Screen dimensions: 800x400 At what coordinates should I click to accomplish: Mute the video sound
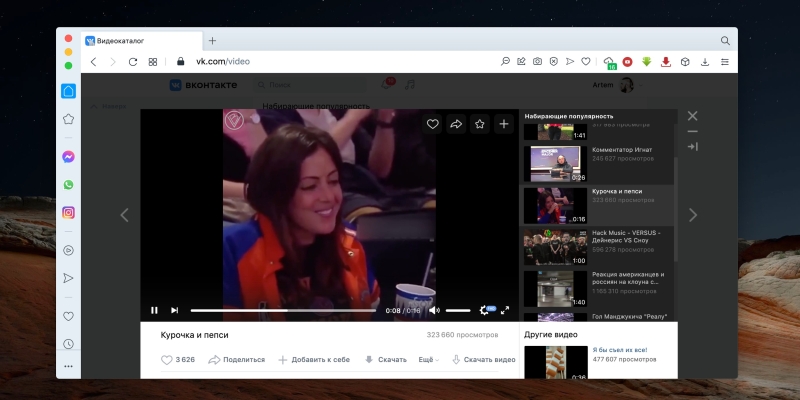[434, 310]
